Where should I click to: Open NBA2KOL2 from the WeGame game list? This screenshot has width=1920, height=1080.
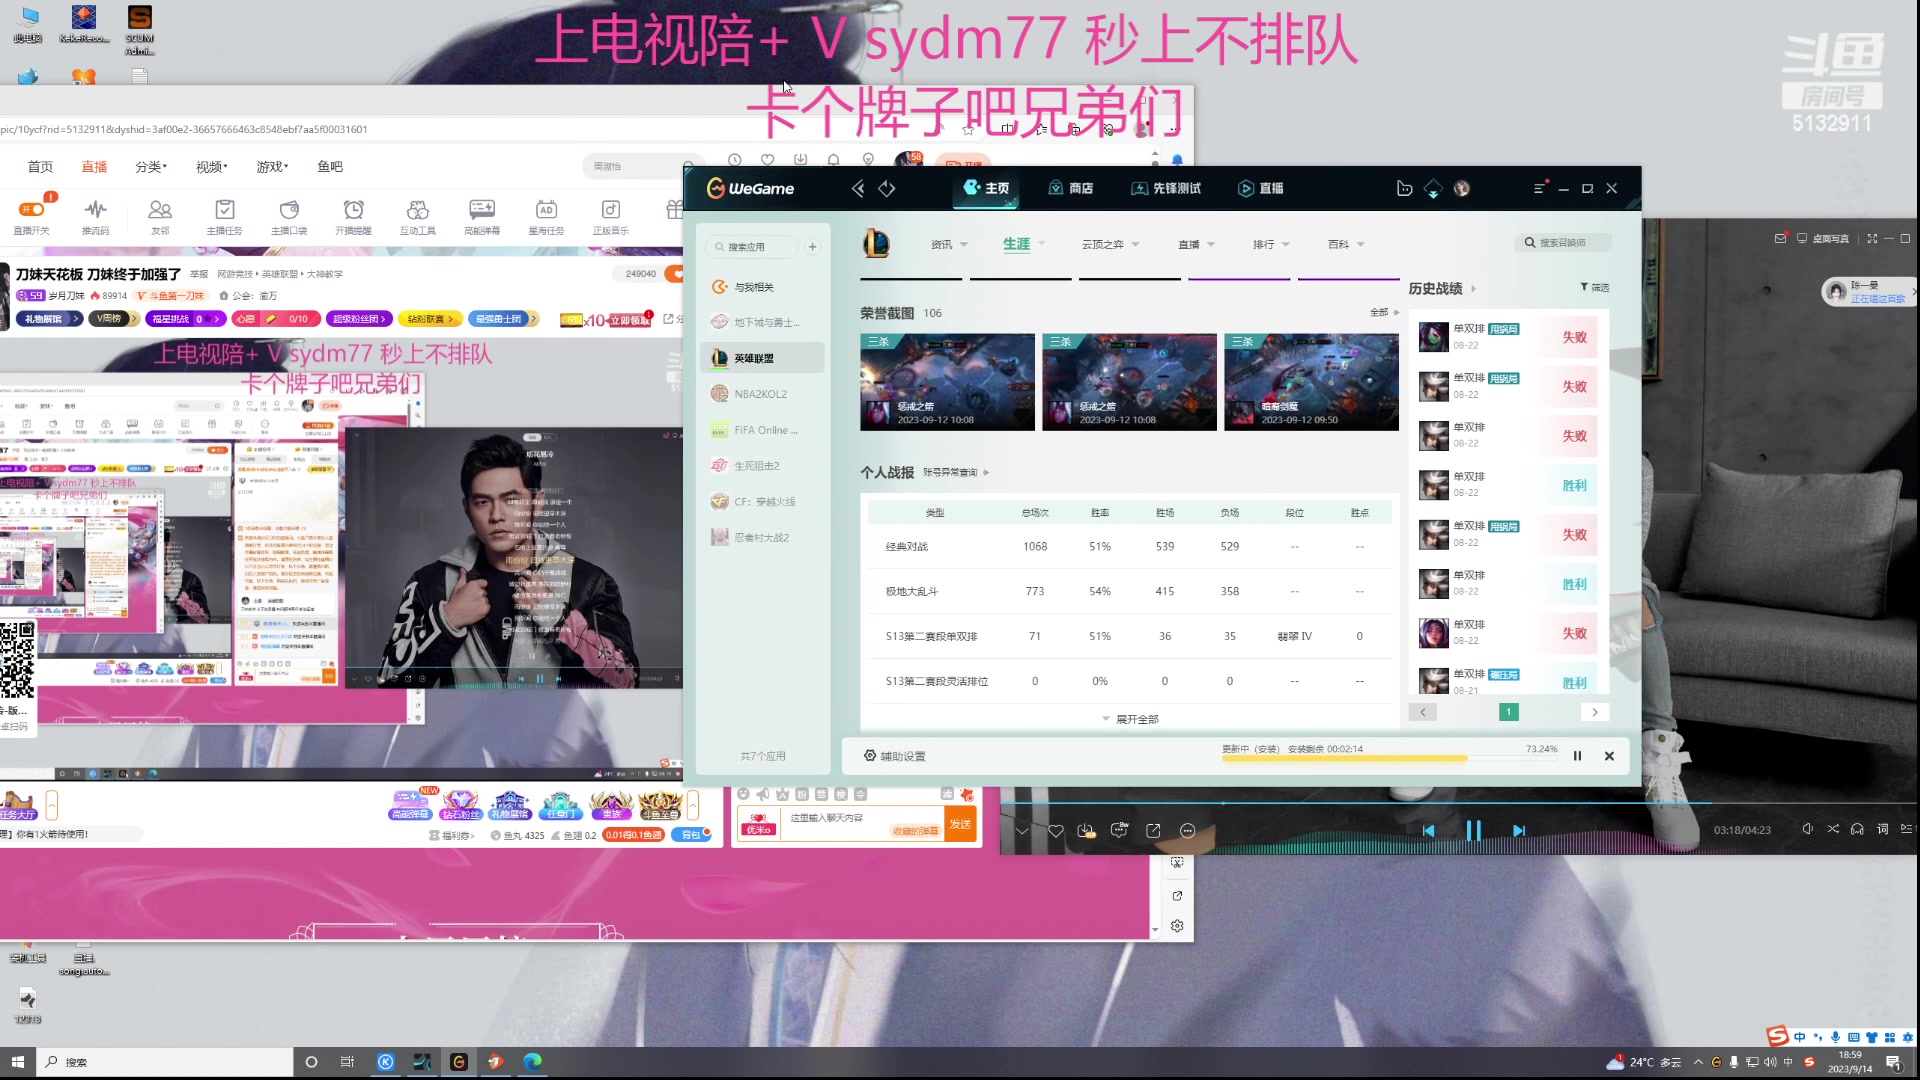point(759,393)
